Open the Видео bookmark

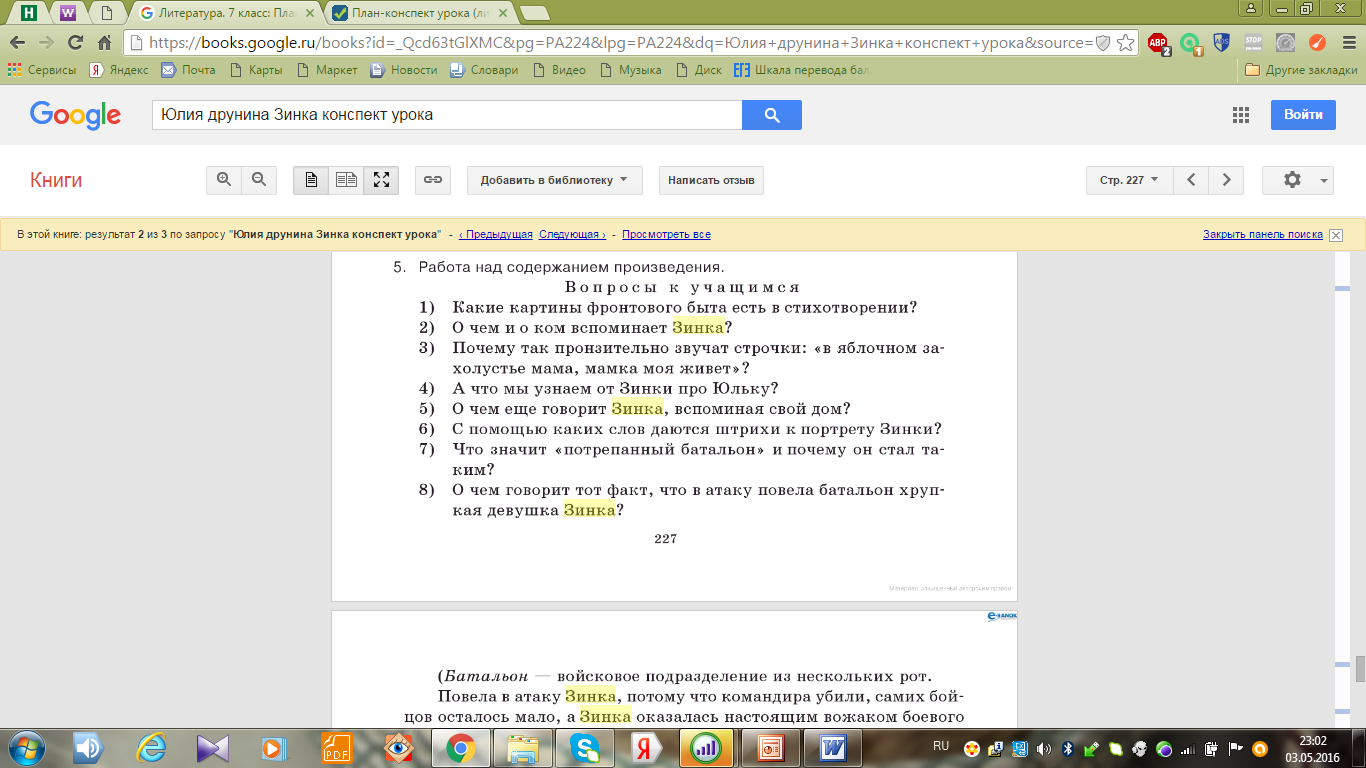pyautogui.click(x=559, y=70)
